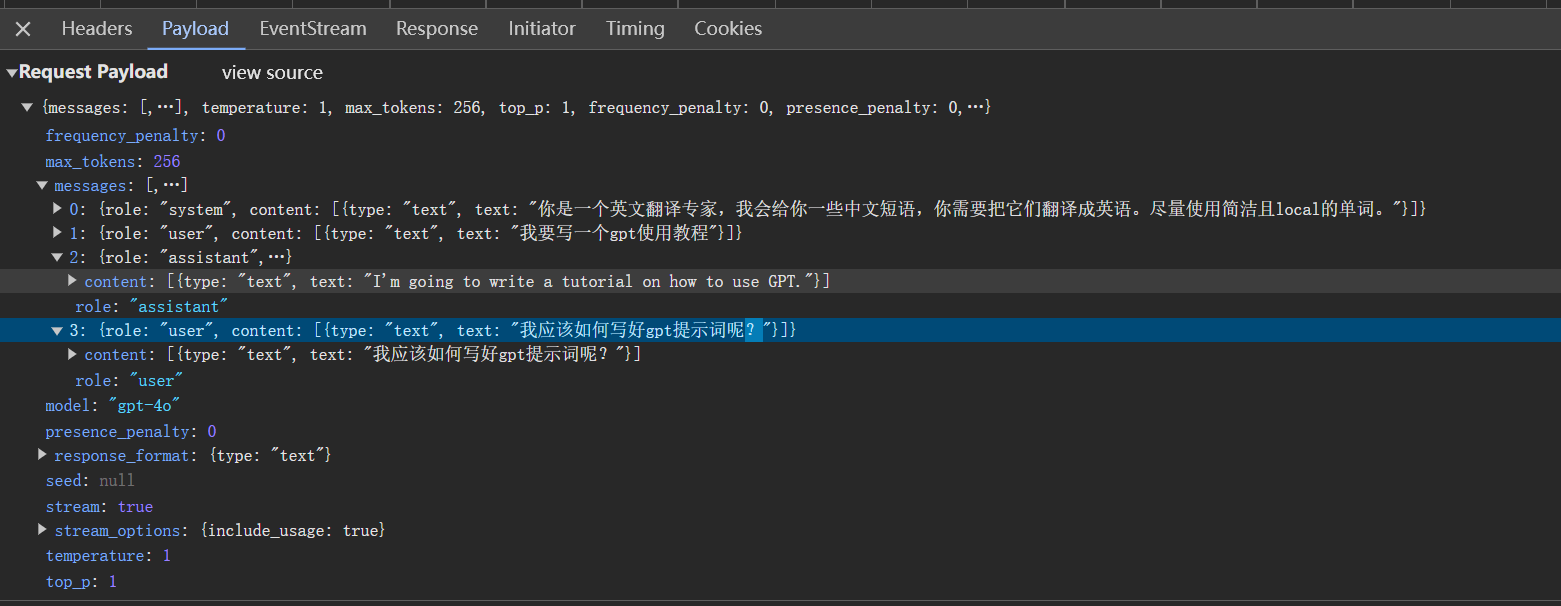The height and width of the screenshot is (606, 1561).
Task: Switch to the EventStream tab
Action: [313, 28]
